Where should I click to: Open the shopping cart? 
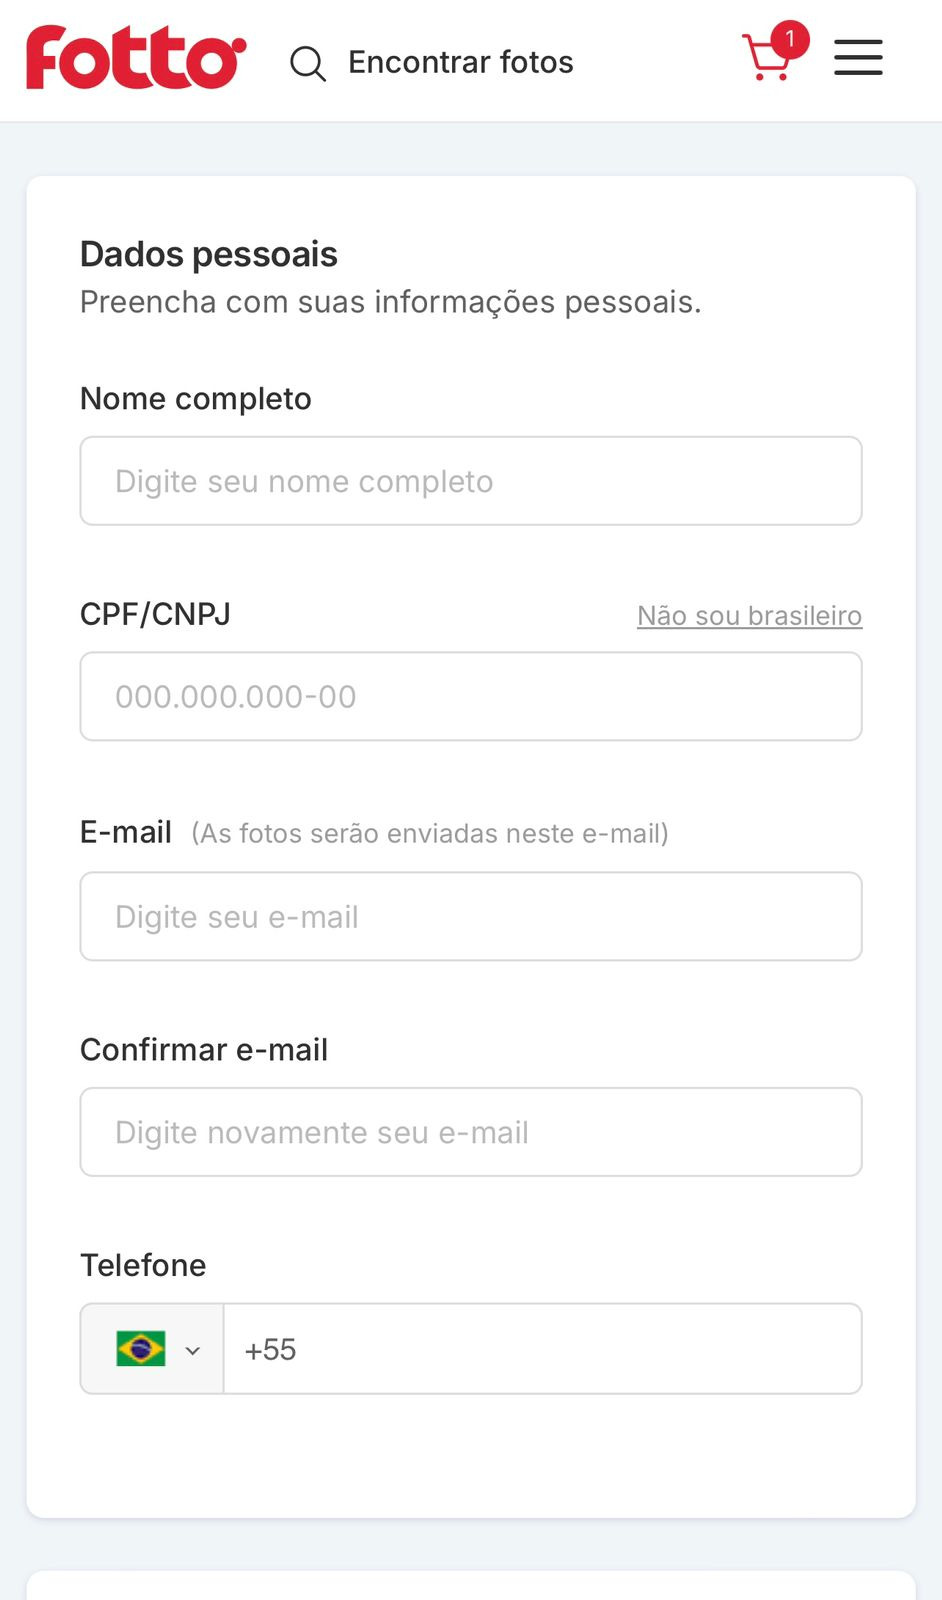click(766, 60)
